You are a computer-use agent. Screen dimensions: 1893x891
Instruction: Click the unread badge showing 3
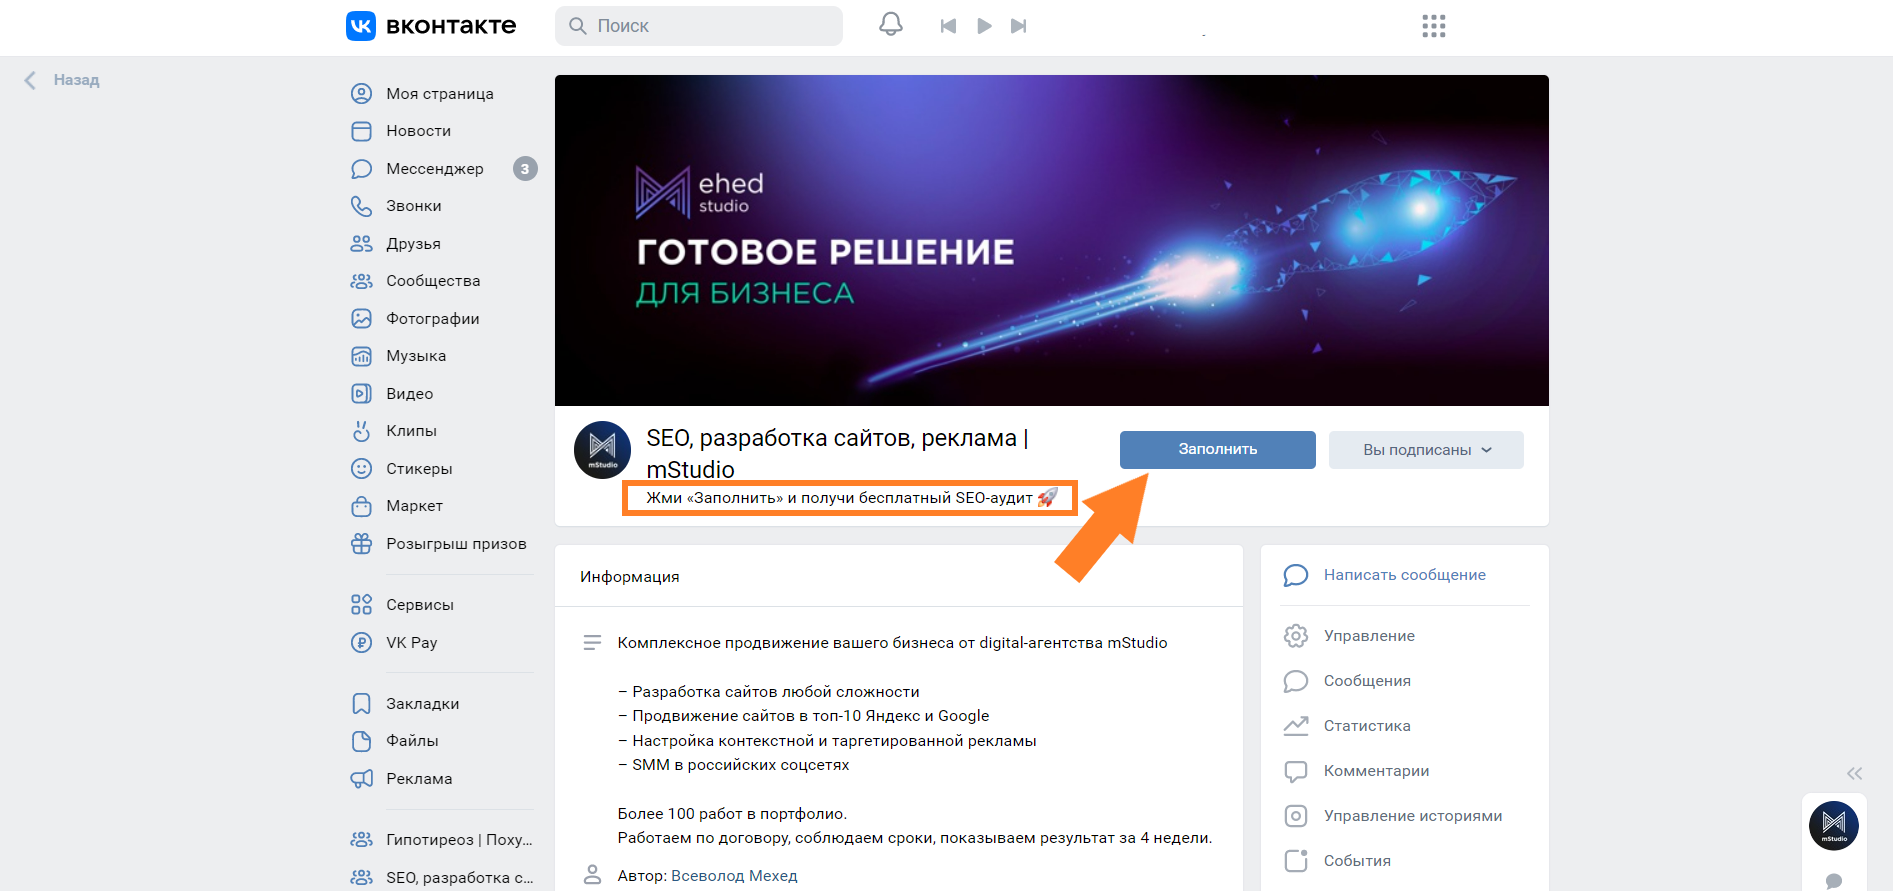pos(525,169)
